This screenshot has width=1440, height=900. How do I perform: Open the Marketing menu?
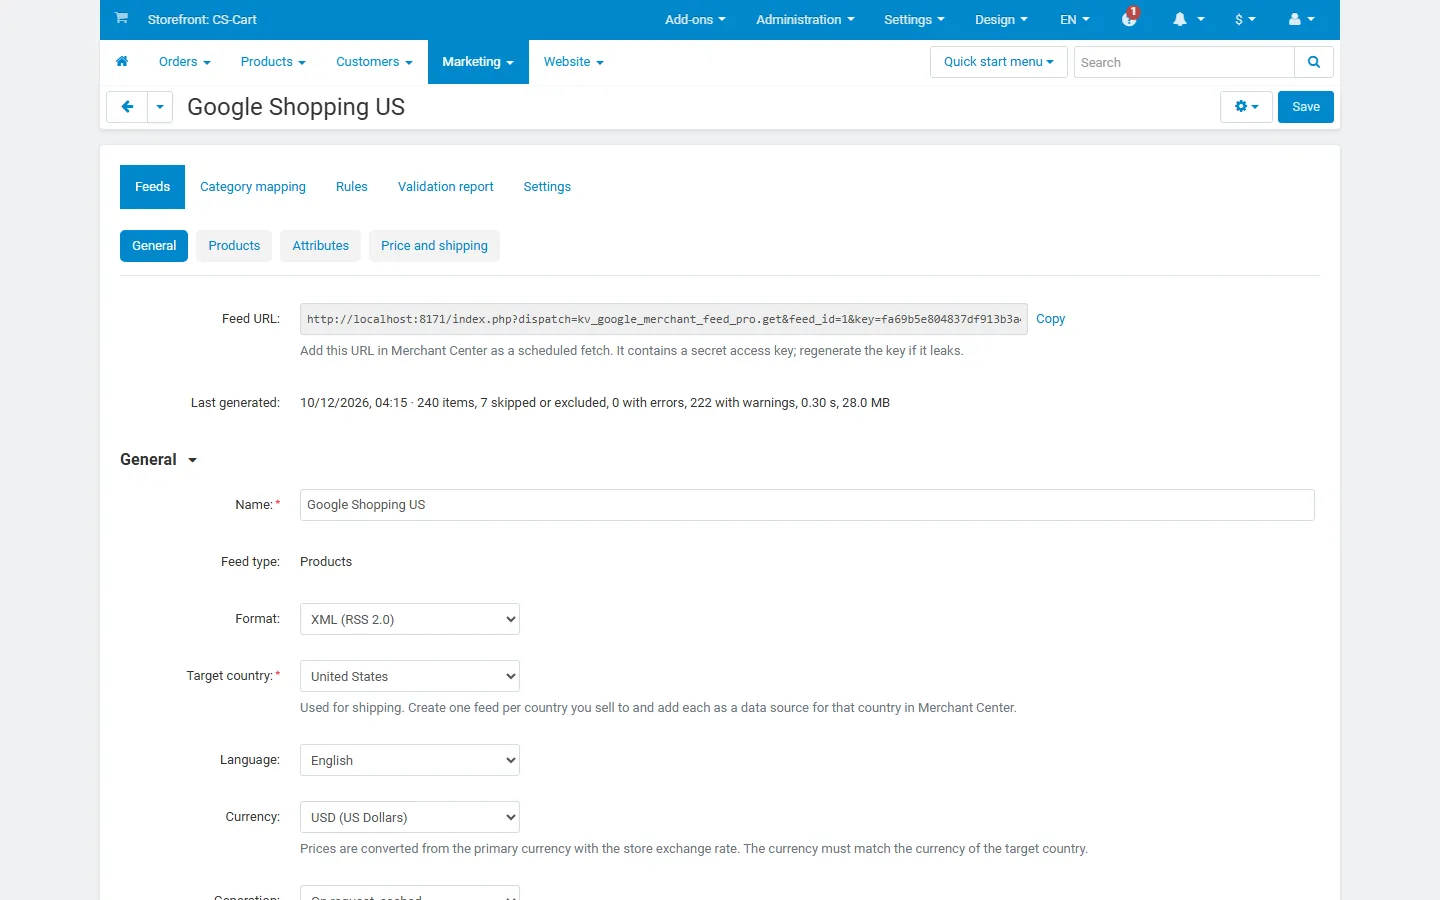478,62
